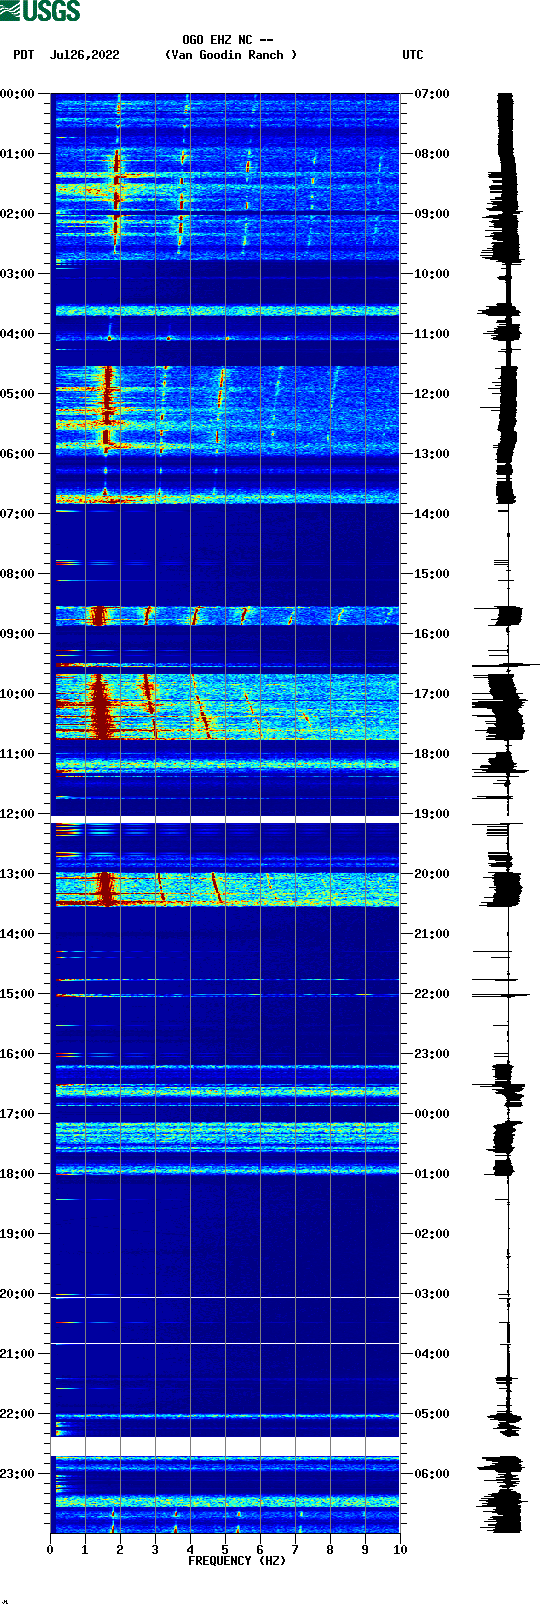552x1613 pixels.
Task: Click the seismogram waveform trace beside the spectrogram
Action: point(508,813)
